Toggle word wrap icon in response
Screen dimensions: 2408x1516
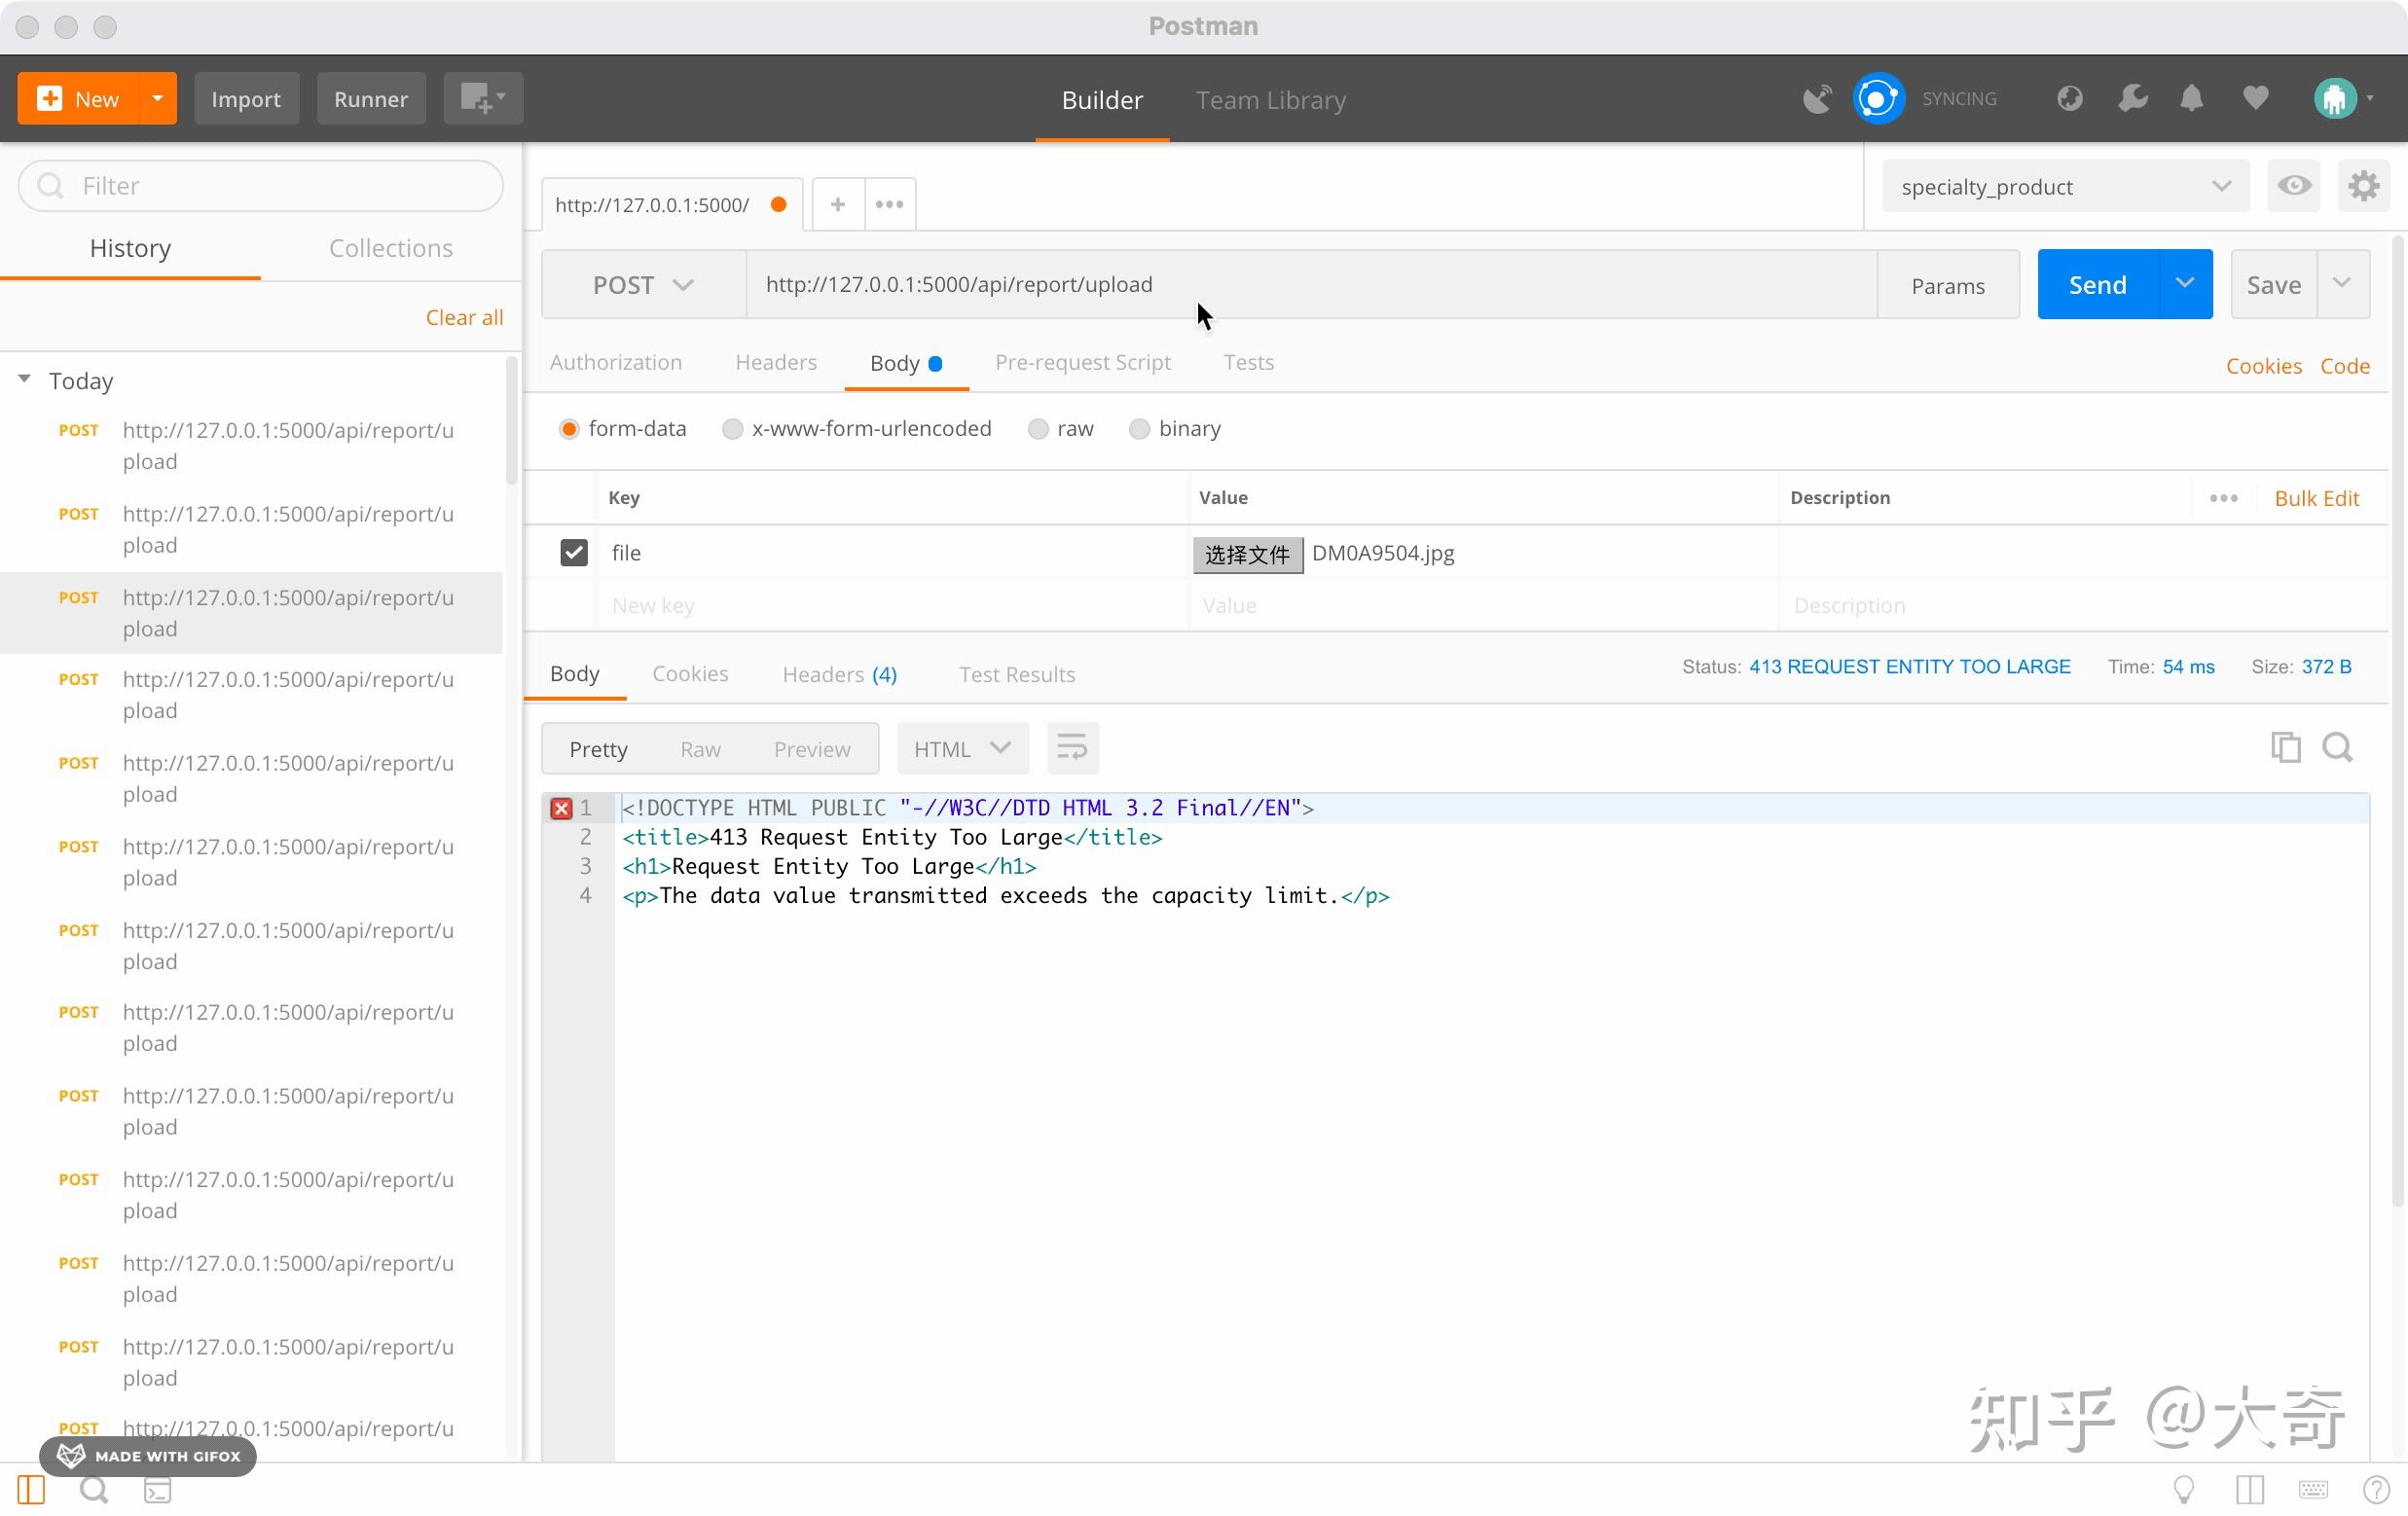click(x=1072, y=748)
